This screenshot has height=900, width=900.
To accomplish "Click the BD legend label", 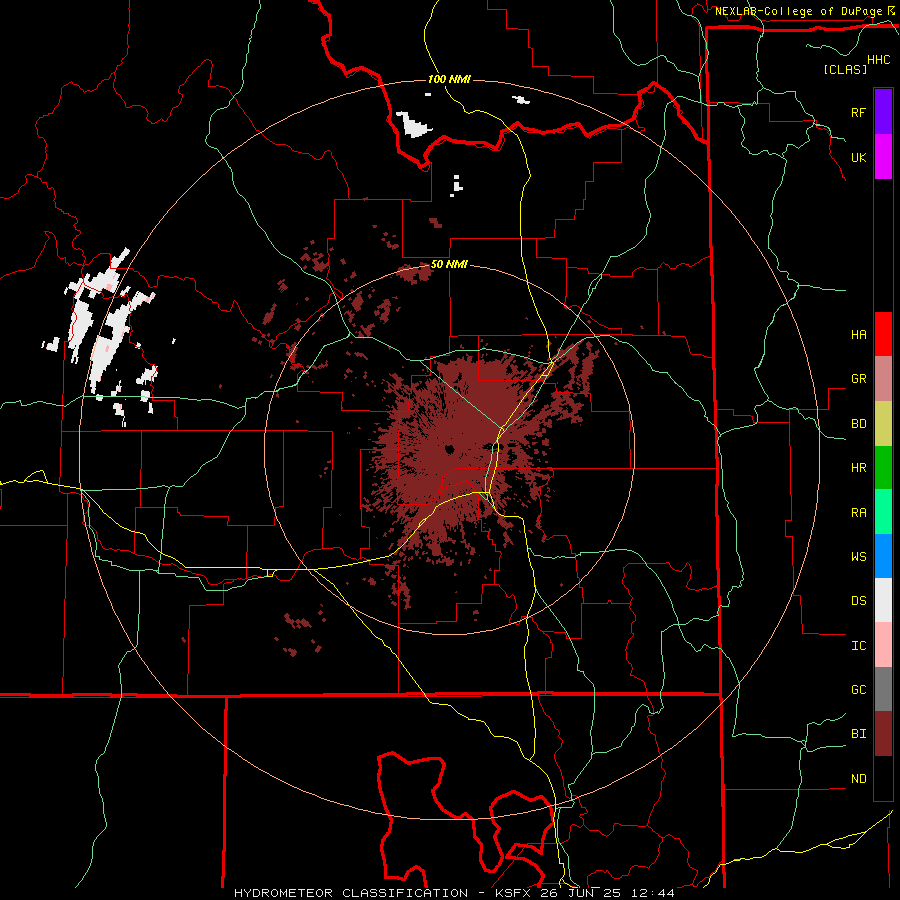I will click(858, 424).
